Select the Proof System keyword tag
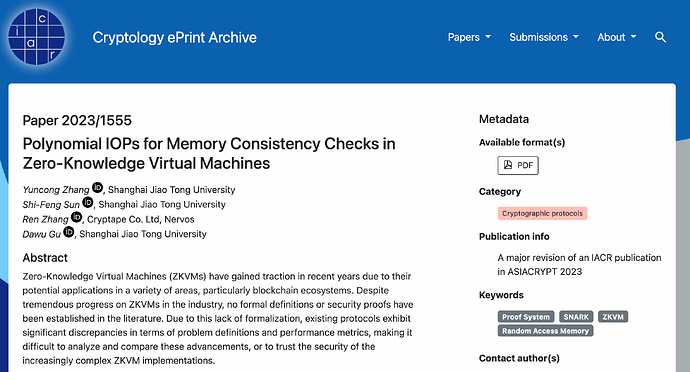 coord(526,317)
